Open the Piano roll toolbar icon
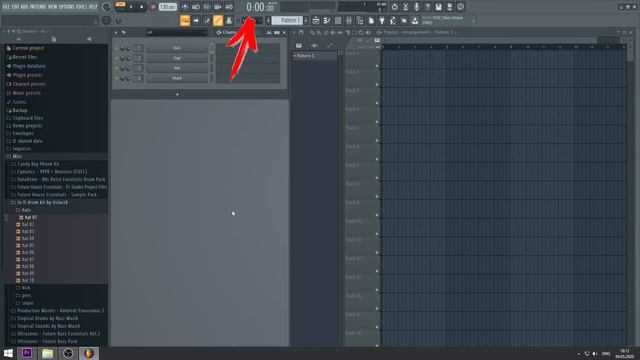Viewport: 640px width, 360px height. point(327,20)
